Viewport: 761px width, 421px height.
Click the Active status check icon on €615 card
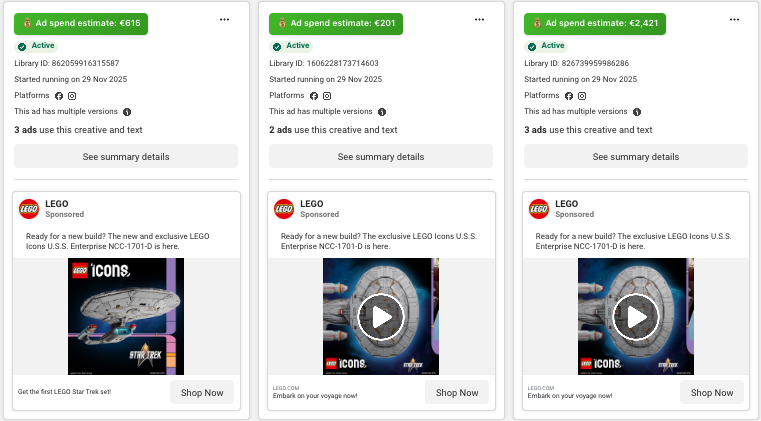pos(22,47)
